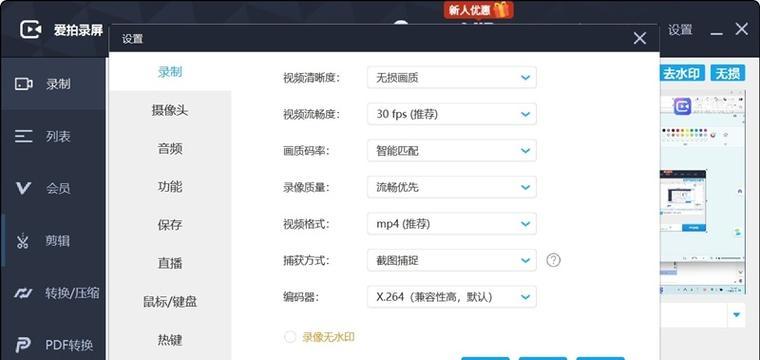Click the 新人优惠 gift badge
The height and width of the screenshot is (360, 760).
(x=478, y=9)
